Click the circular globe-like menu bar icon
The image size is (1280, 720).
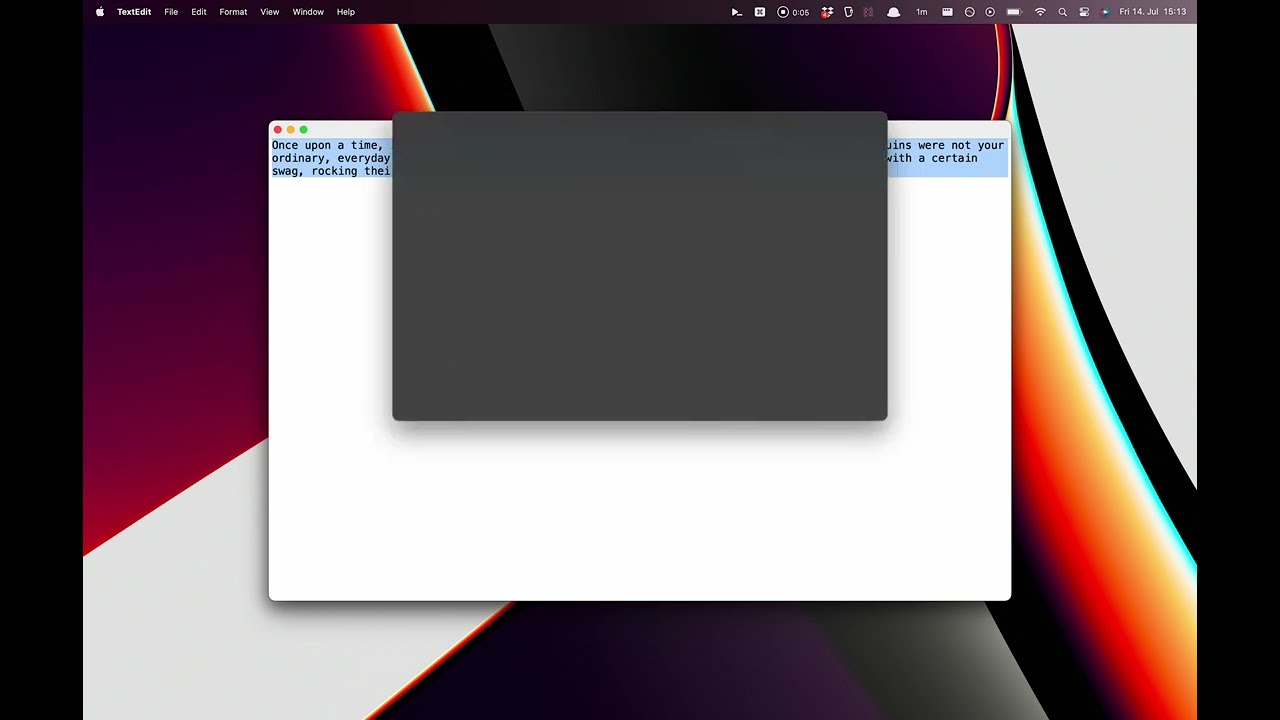(x=969, y=12)
